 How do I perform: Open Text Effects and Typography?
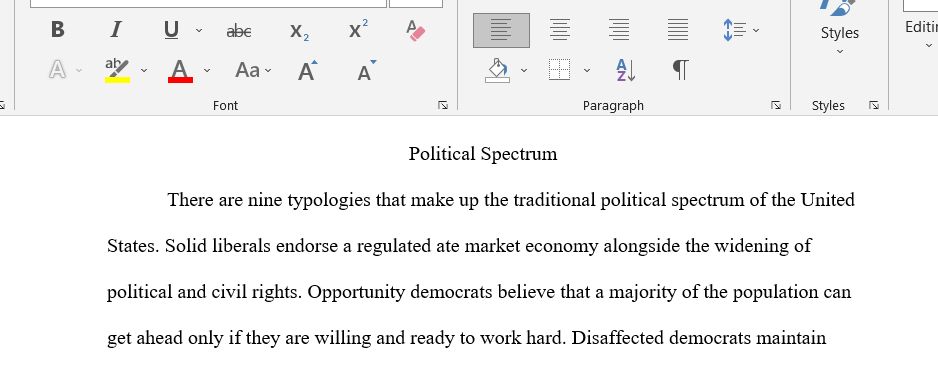[57, 70]
